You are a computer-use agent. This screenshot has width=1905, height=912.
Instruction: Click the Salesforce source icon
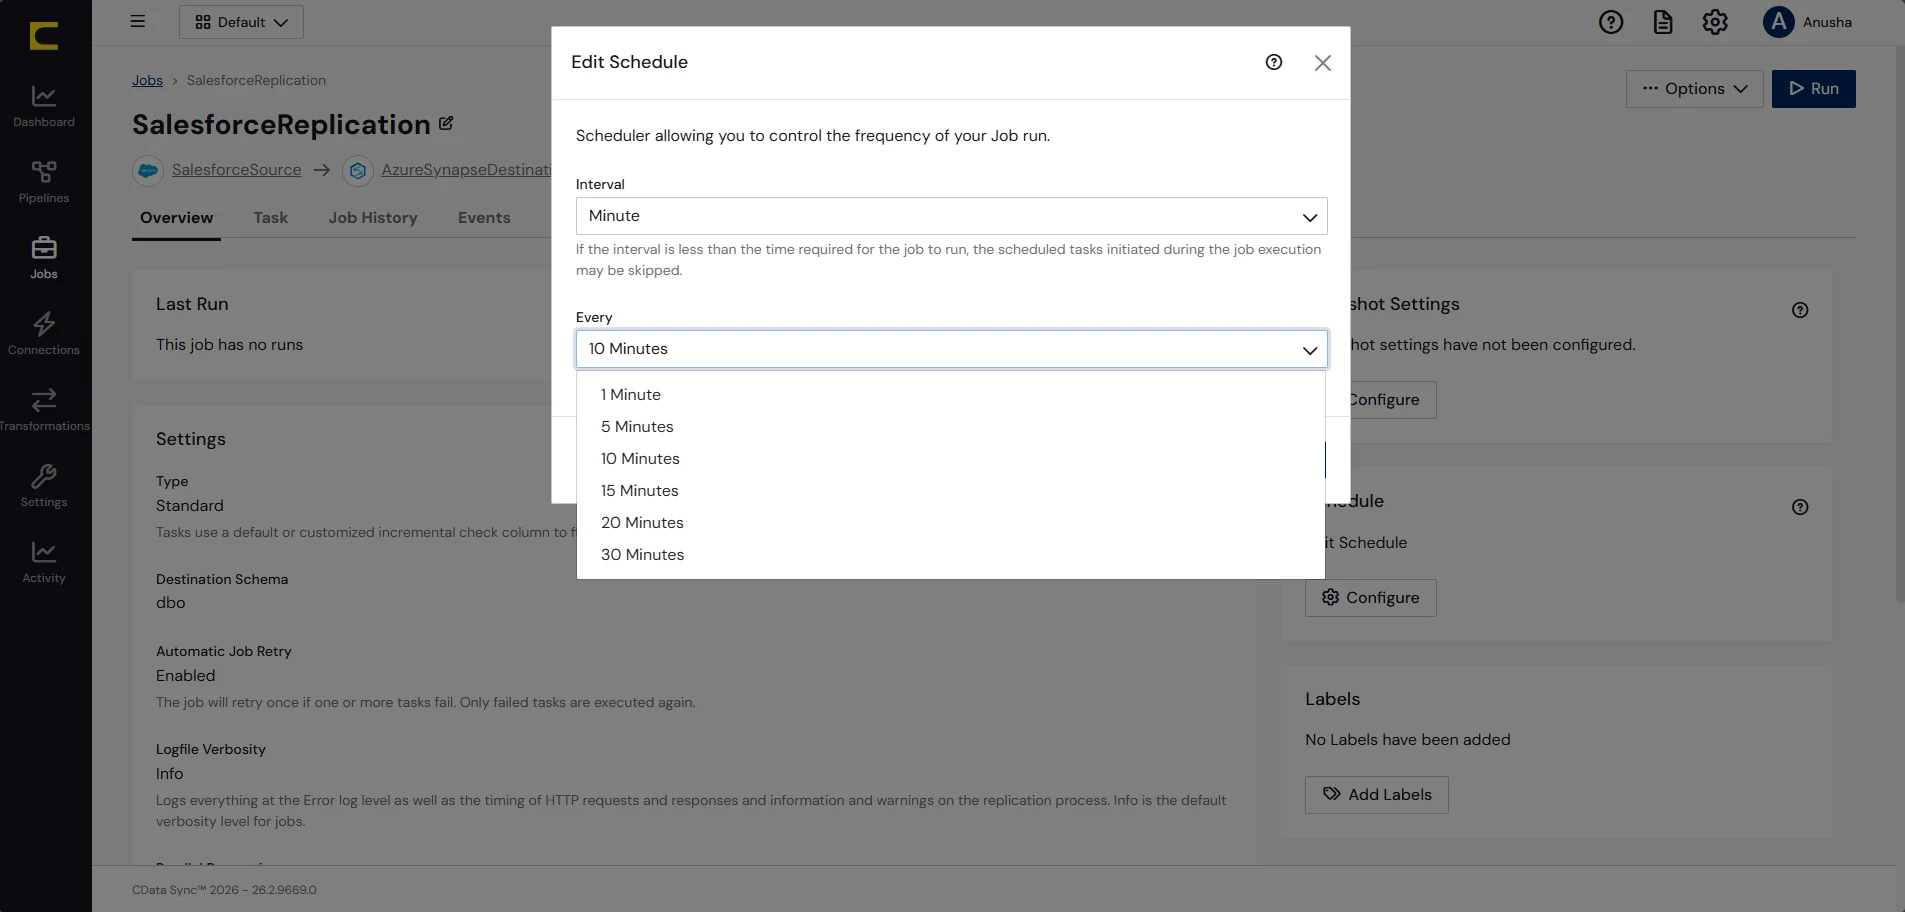tap(148, 171)
